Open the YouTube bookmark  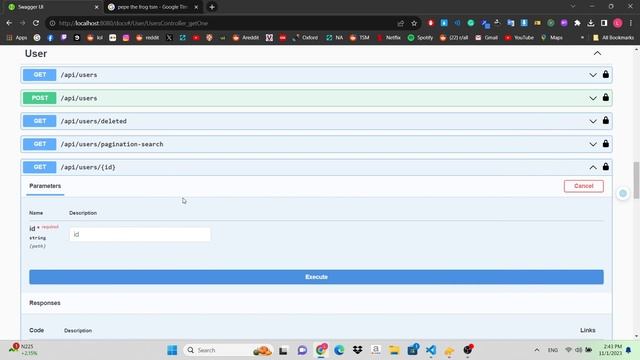(519, 38)
